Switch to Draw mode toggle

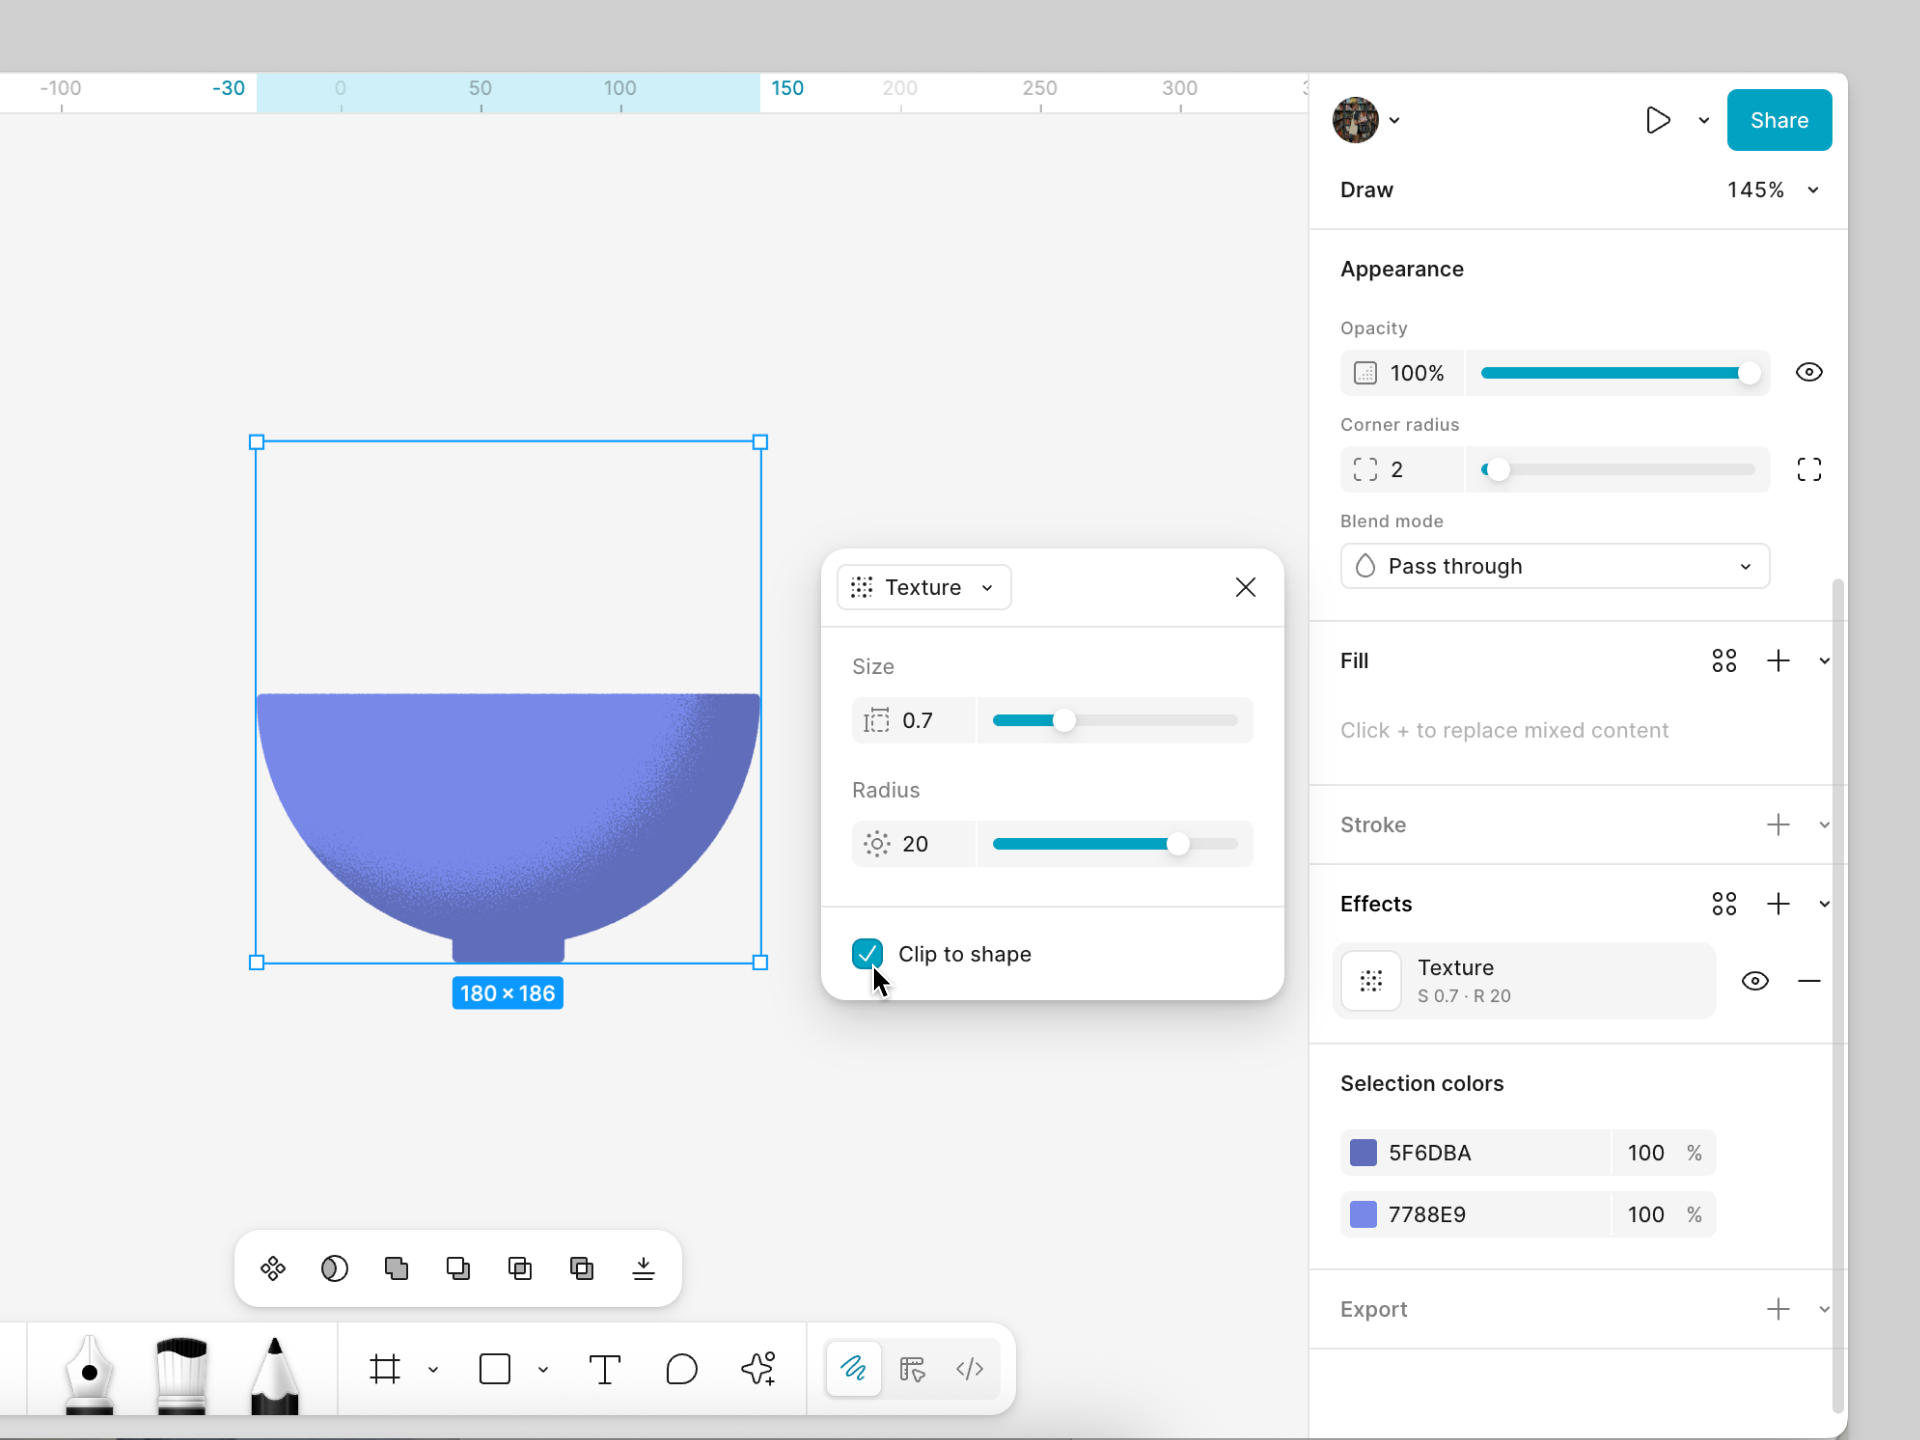tap(853, 1369)
